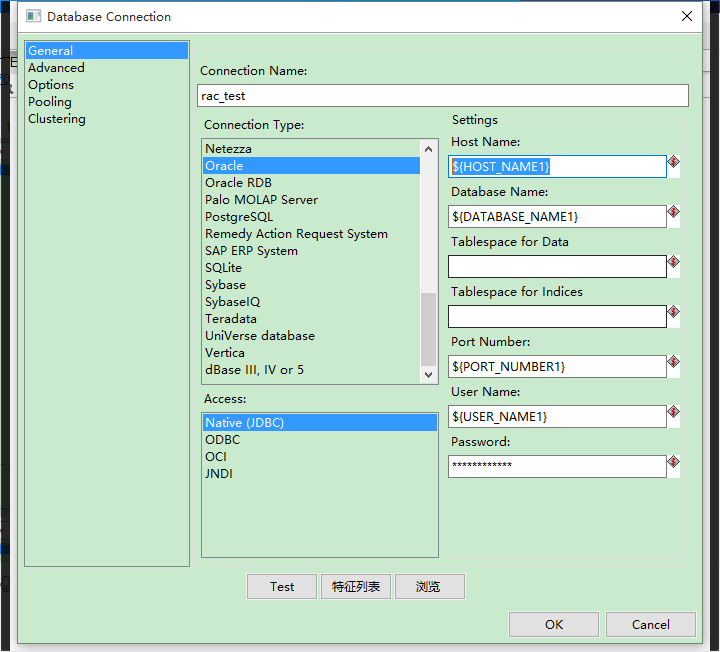Open variable picker next to Port Number field
720x652 pixels.
673,362
